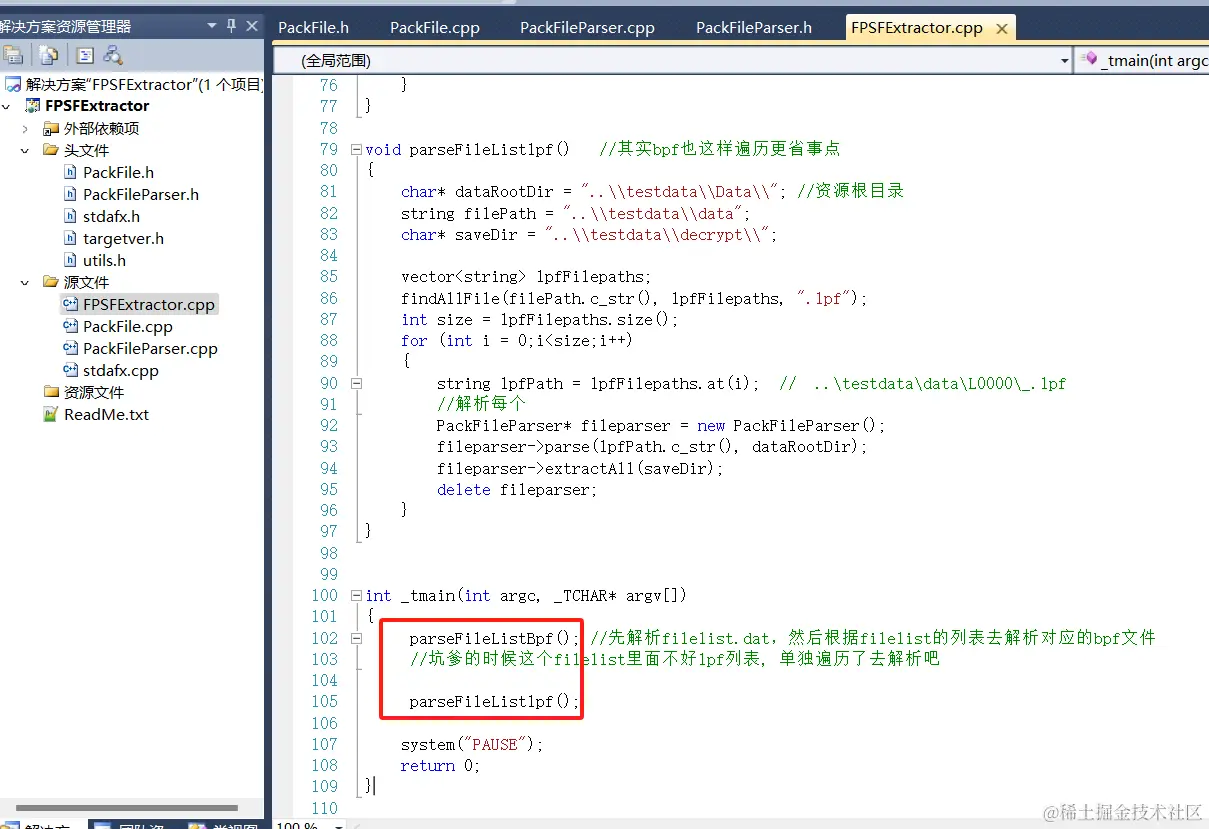Switch to the PackFile.h tab
Viewport: 1209px width, 829px height.
click(x=313, y=28)
